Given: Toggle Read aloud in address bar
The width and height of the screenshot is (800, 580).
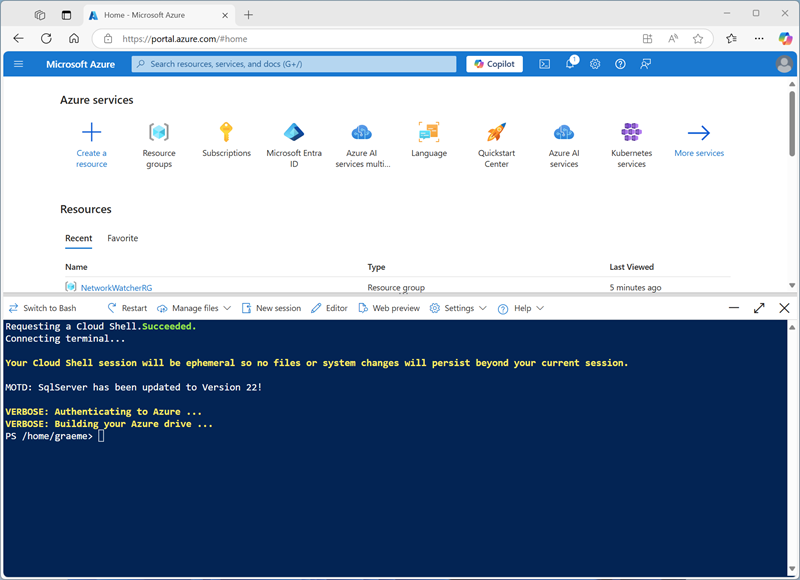Looking at the screenshot, I should click(x=673, y=39).
